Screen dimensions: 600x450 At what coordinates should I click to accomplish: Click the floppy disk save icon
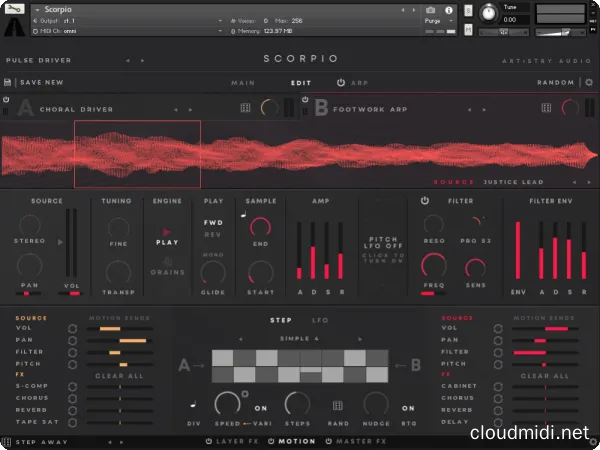[7, 82]
